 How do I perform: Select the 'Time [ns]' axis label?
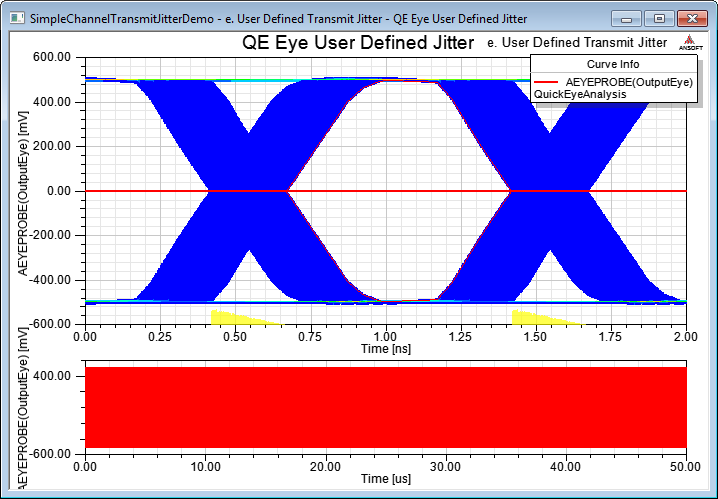386,349
